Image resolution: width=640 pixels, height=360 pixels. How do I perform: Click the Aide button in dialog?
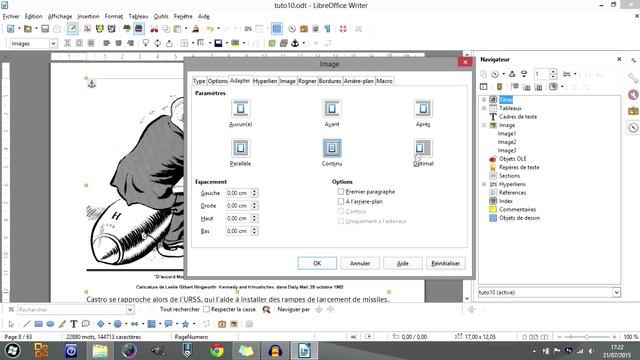(403, 263)
